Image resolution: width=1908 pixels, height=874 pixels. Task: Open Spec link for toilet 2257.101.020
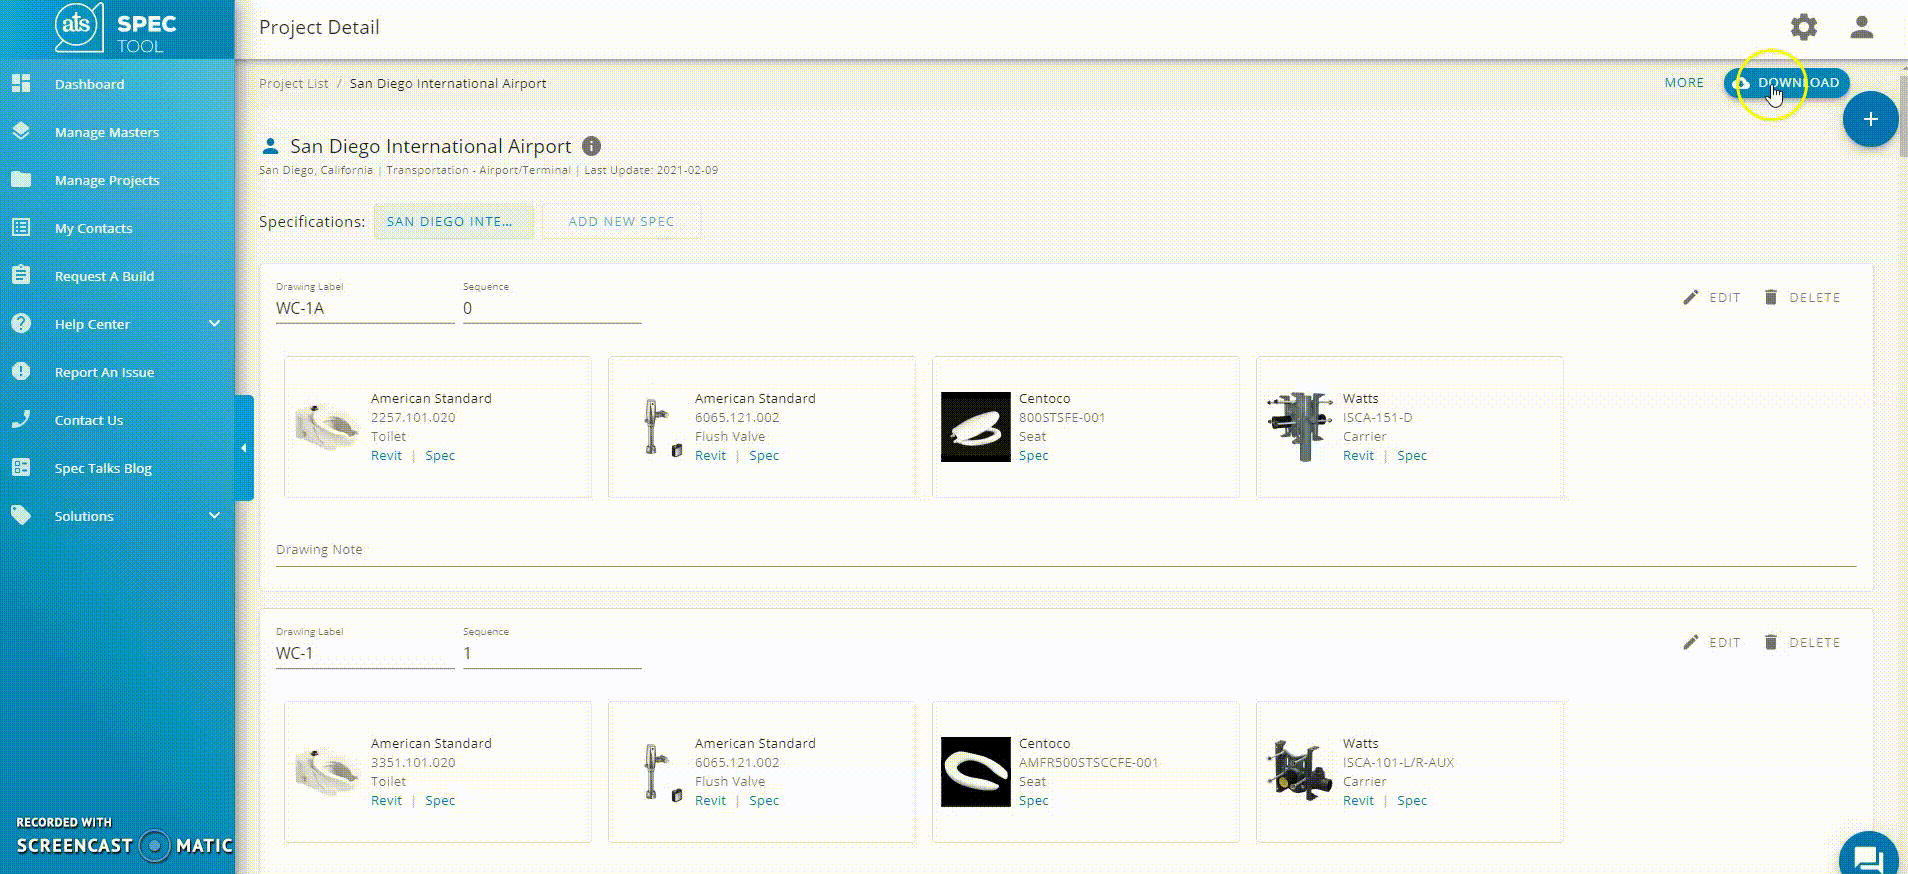pyautogui.click(x=440, y=455)
